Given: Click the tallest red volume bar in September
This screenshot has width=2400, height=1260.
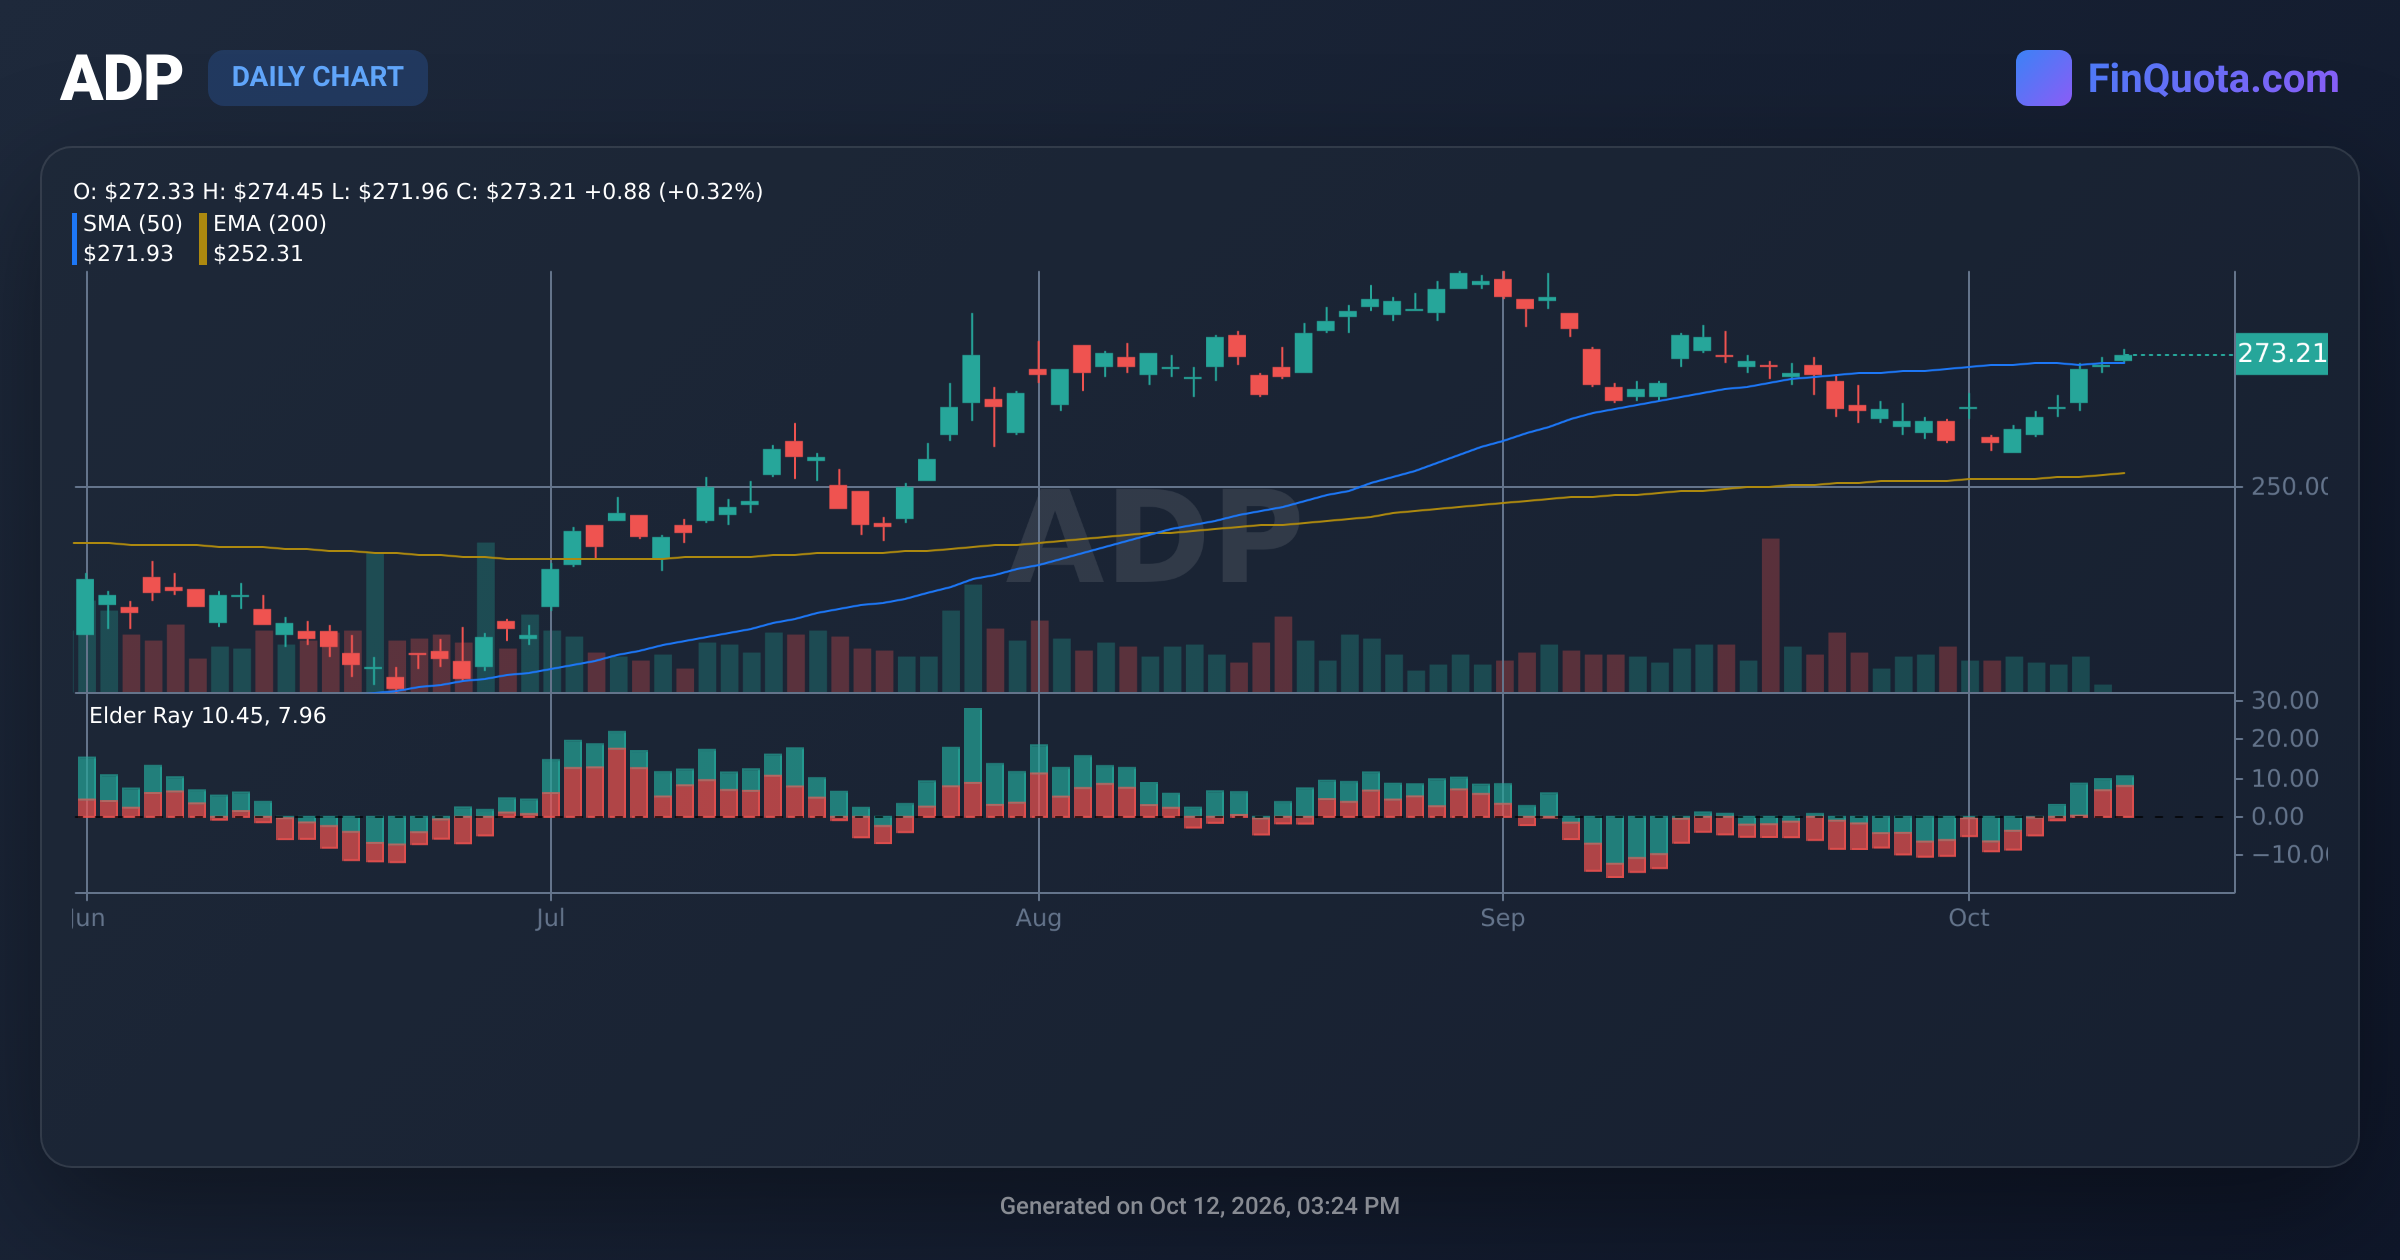Looking at the screenshot, I should pyautogui.click(x=1770, y=615).
